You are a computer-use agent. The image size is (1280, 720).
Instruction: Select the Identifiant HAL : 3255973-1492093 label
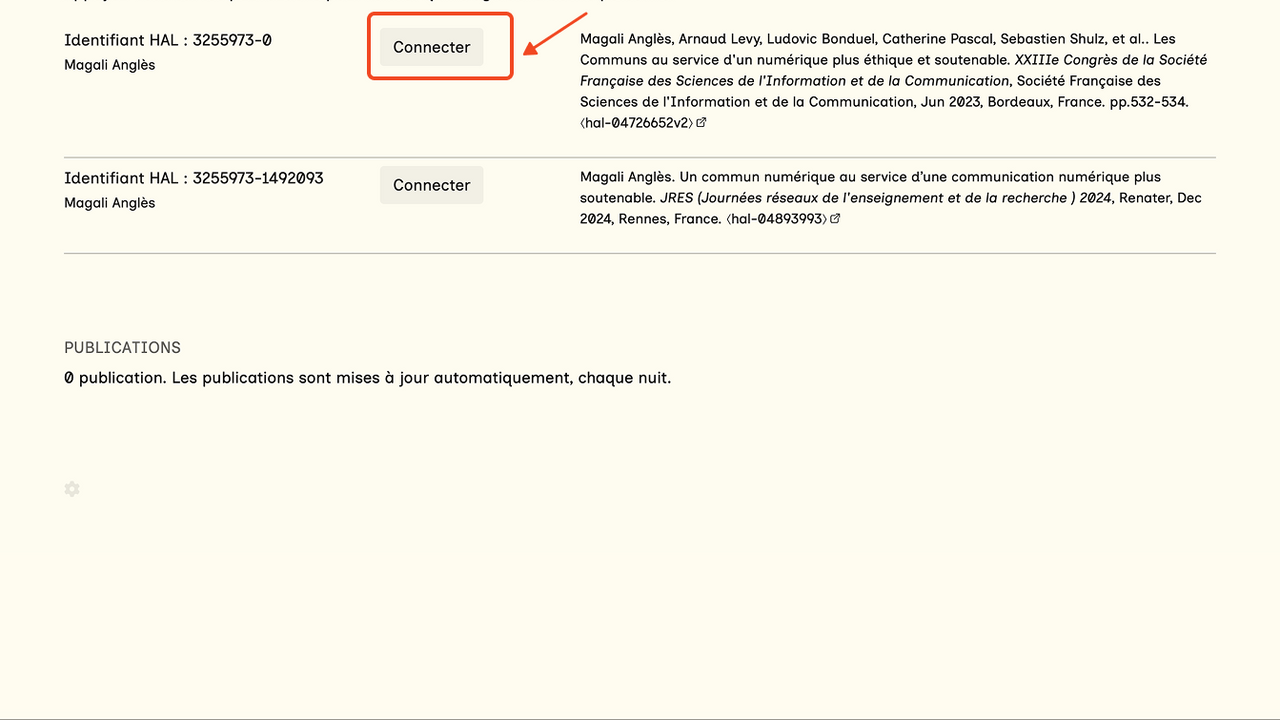pyautogui.click(x=194, y=178)
